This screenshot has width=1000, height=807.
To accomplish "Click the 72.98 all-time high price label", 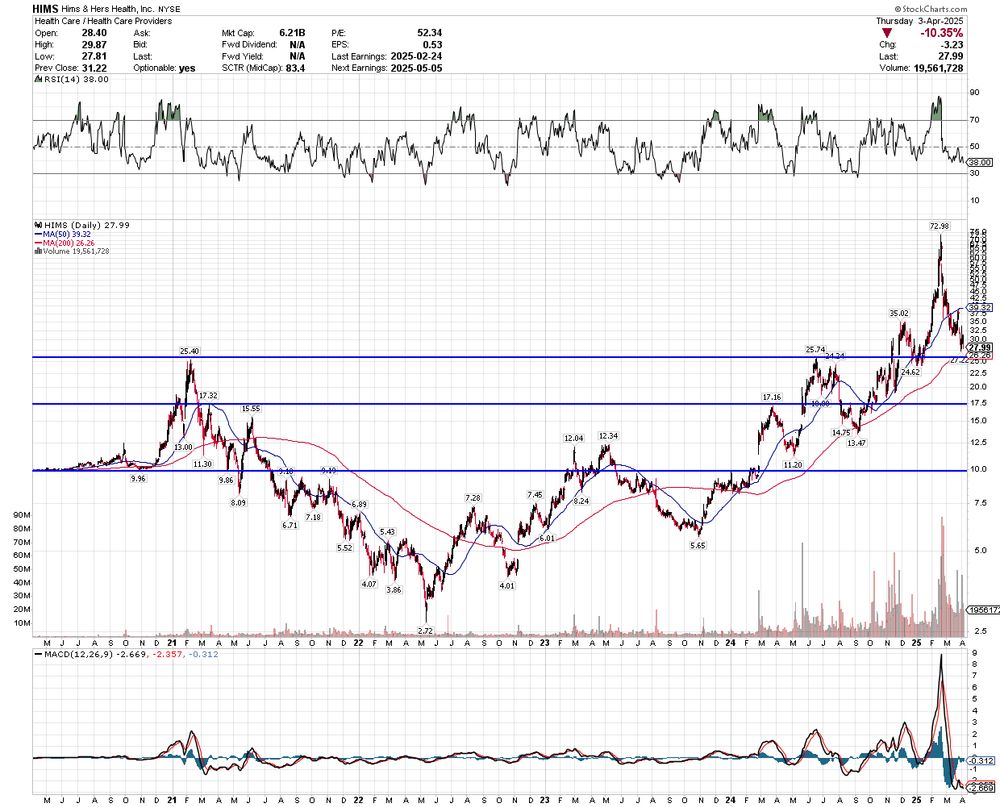I will pos(939,226).
